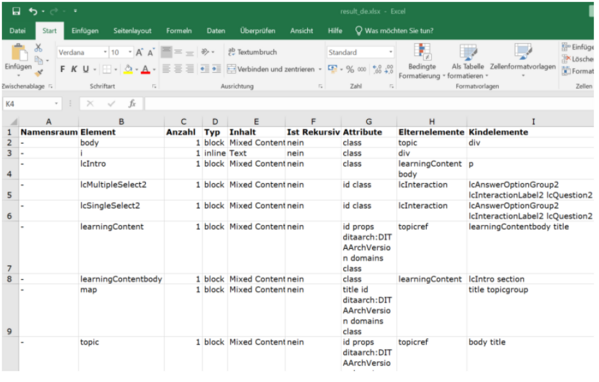Open fill color dropdown arrow
The width and height of the screenshot is (599, 382).
click(x=136, y=70)
